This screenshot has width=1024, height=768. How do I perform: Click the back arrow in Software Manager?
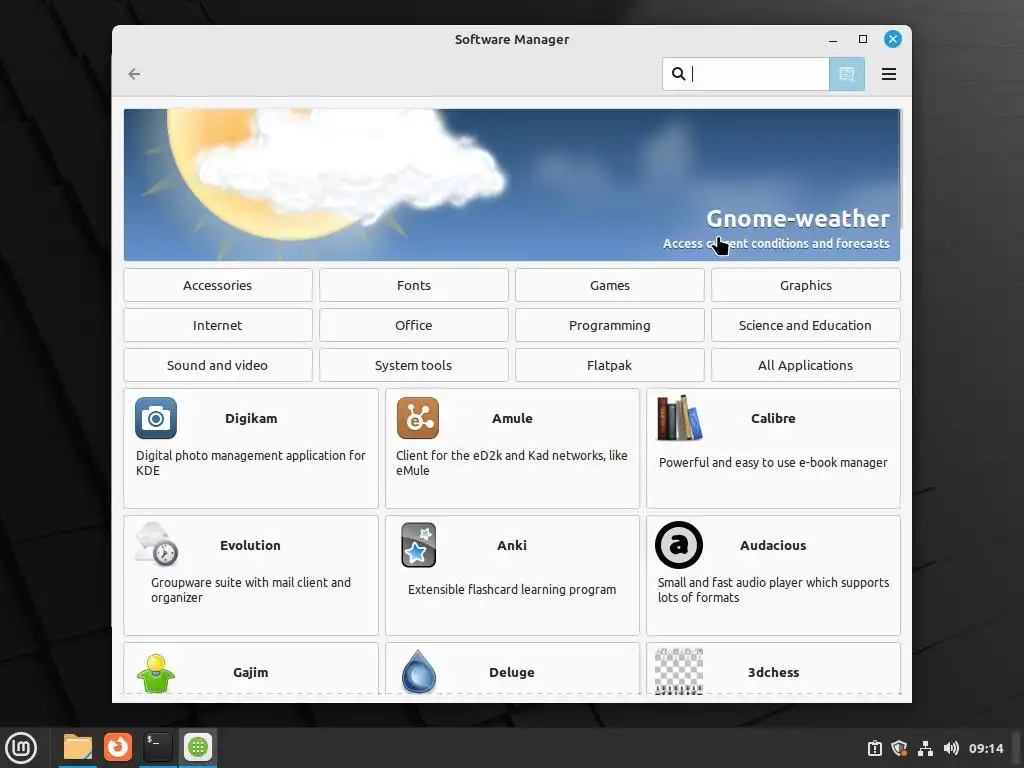coord(135,74)
